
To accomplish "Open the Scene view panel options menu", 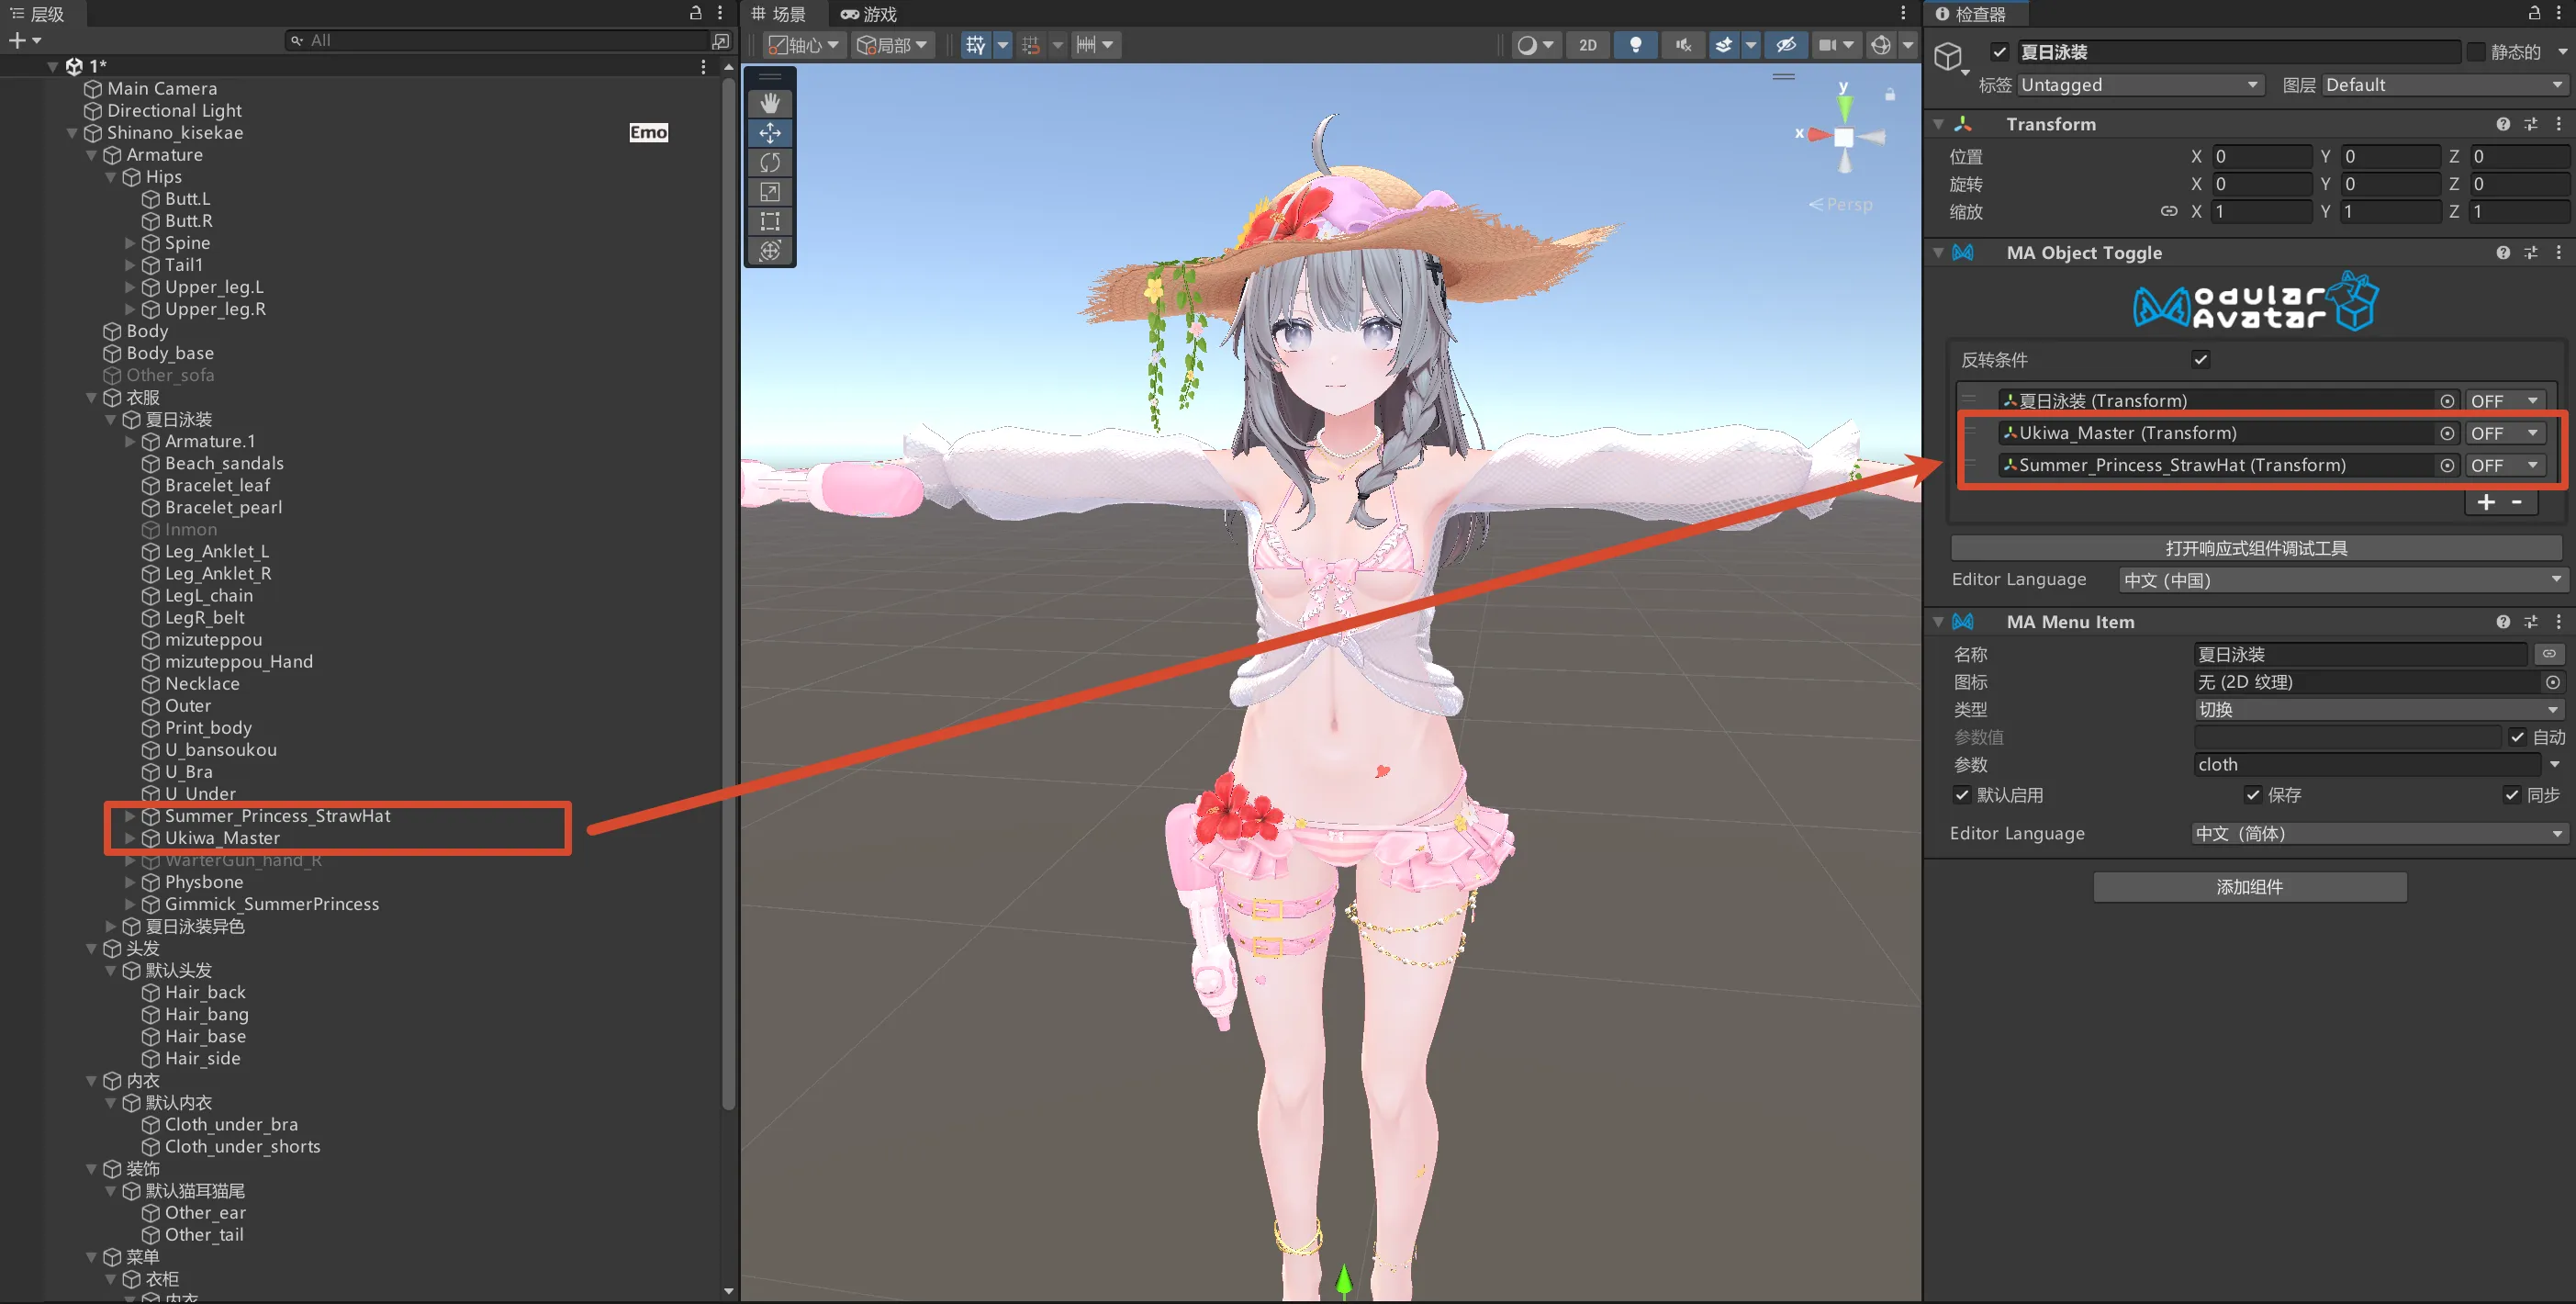I will pyautogui.click(x=1903, y=13).
